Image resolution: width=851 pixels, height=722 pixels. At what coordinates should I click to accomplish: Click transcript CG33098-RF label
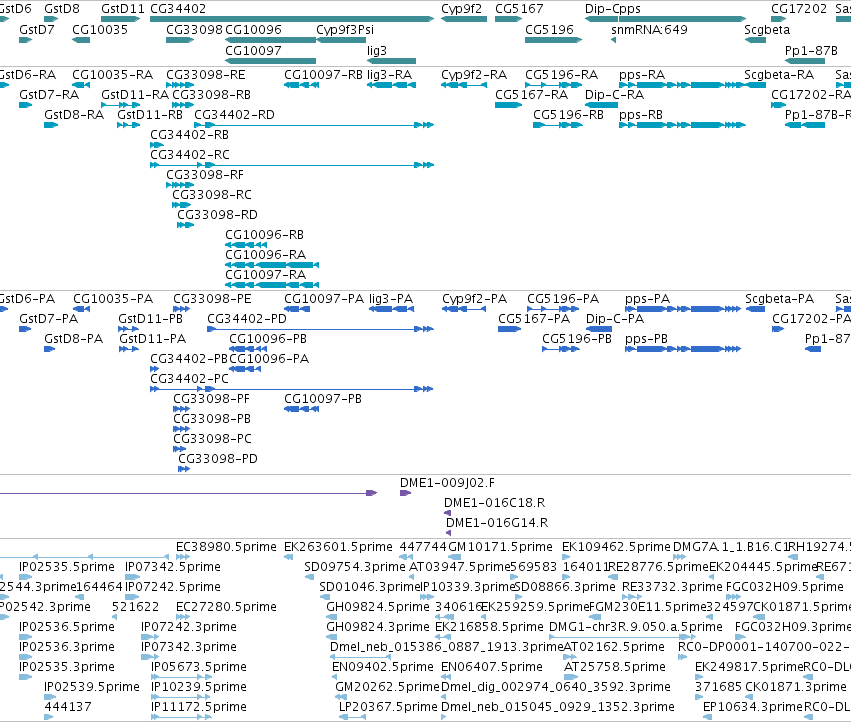pos(205,175)
